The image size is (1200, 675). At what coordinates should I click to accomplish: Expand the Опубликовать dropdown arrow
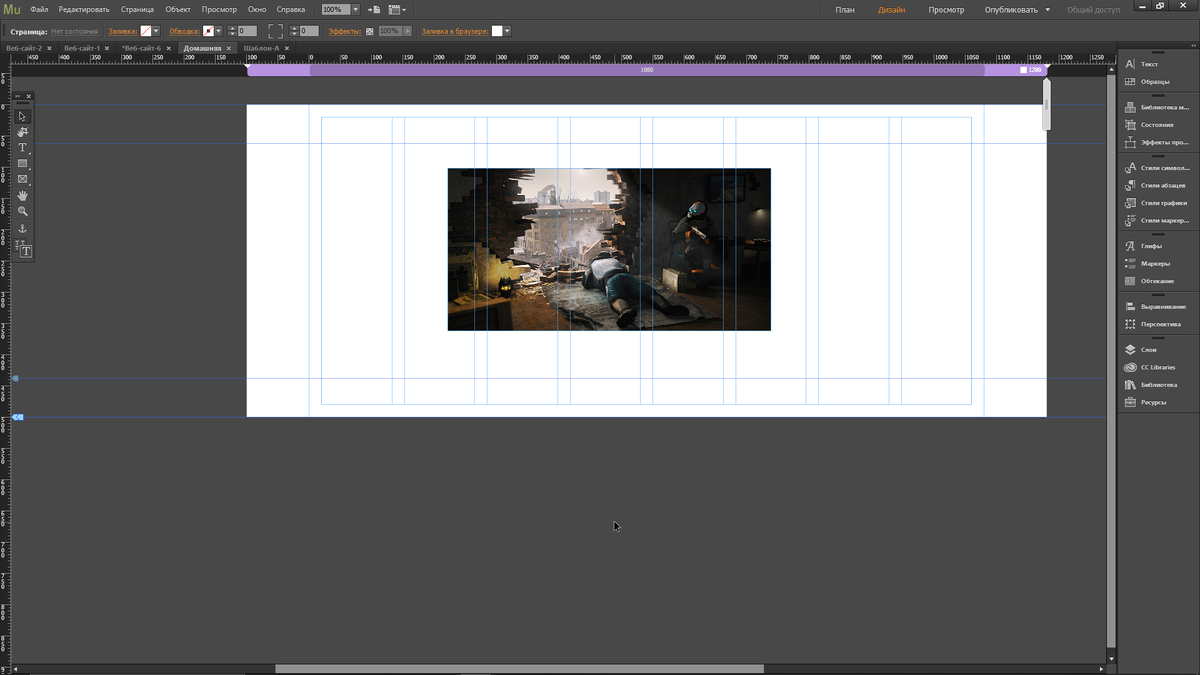[x=1047, y=10]
